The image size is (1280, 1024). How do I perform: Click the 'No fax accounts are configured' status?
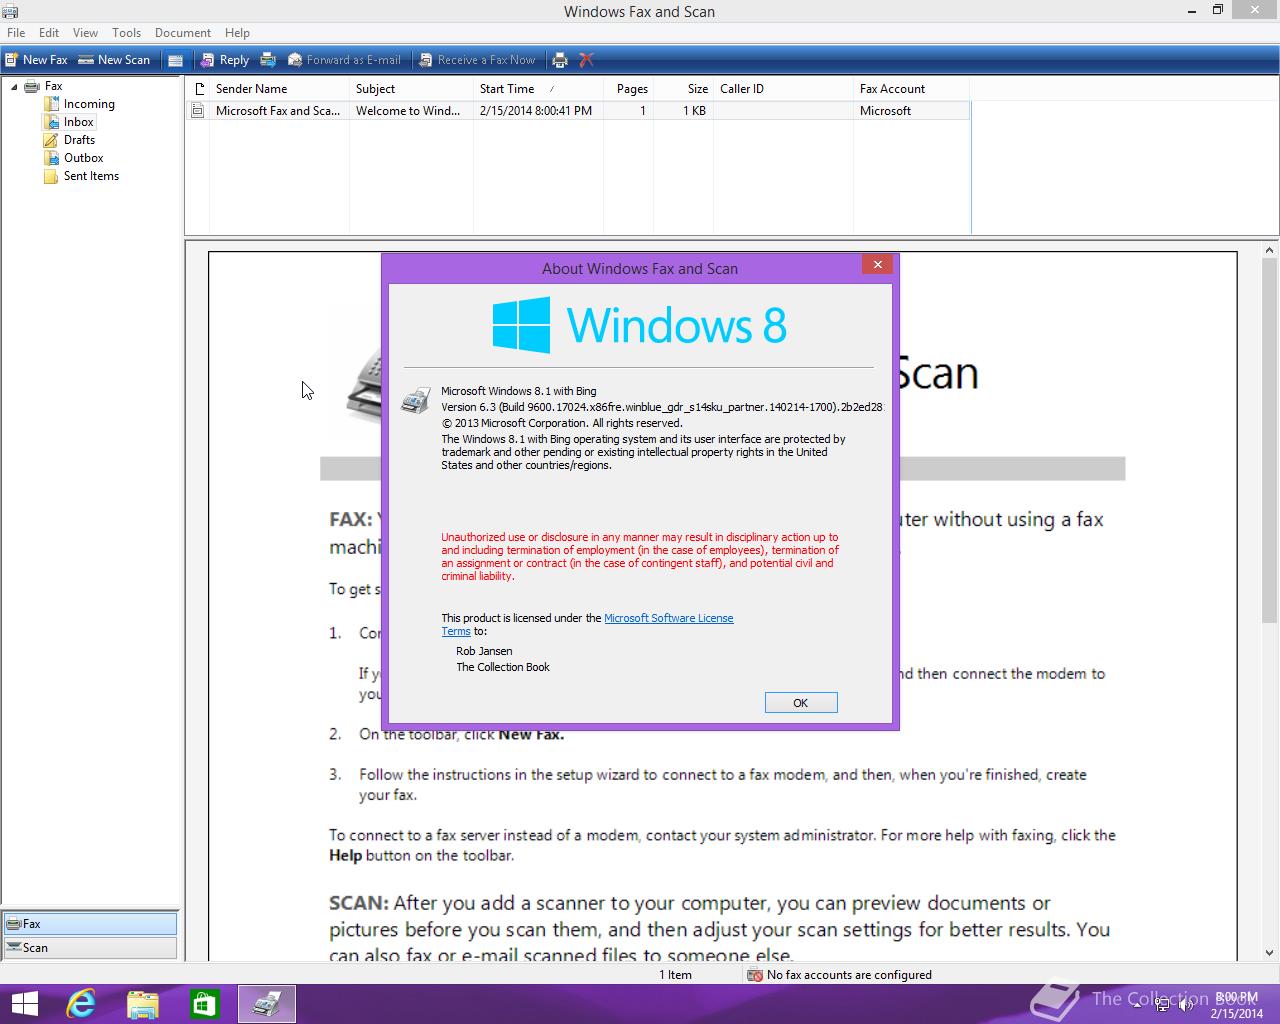840,975
